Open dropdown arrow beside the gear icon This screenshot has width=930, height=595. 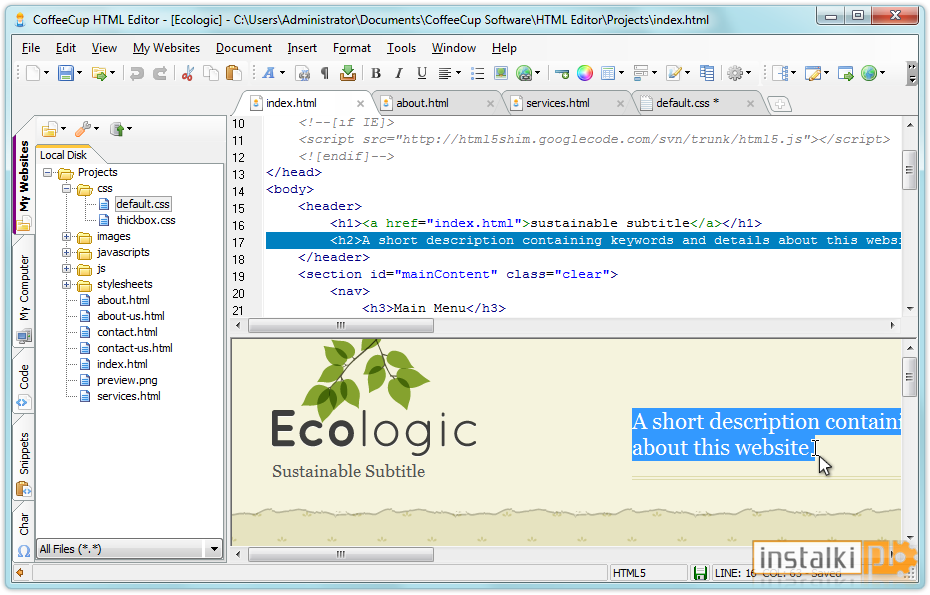[x=749, y=73]
